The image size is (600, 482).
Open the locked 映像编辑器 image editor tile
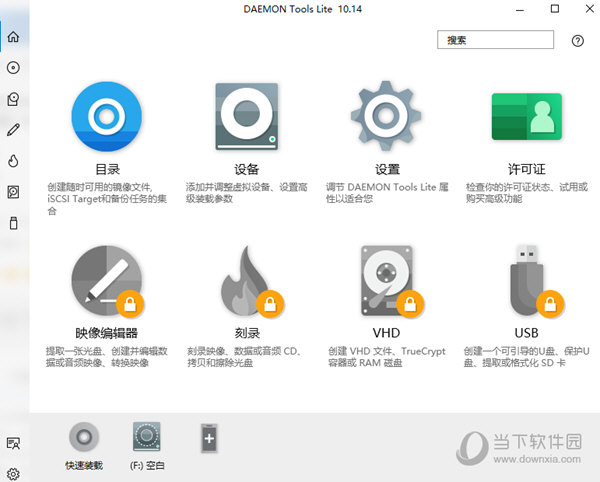click(107, 281)
